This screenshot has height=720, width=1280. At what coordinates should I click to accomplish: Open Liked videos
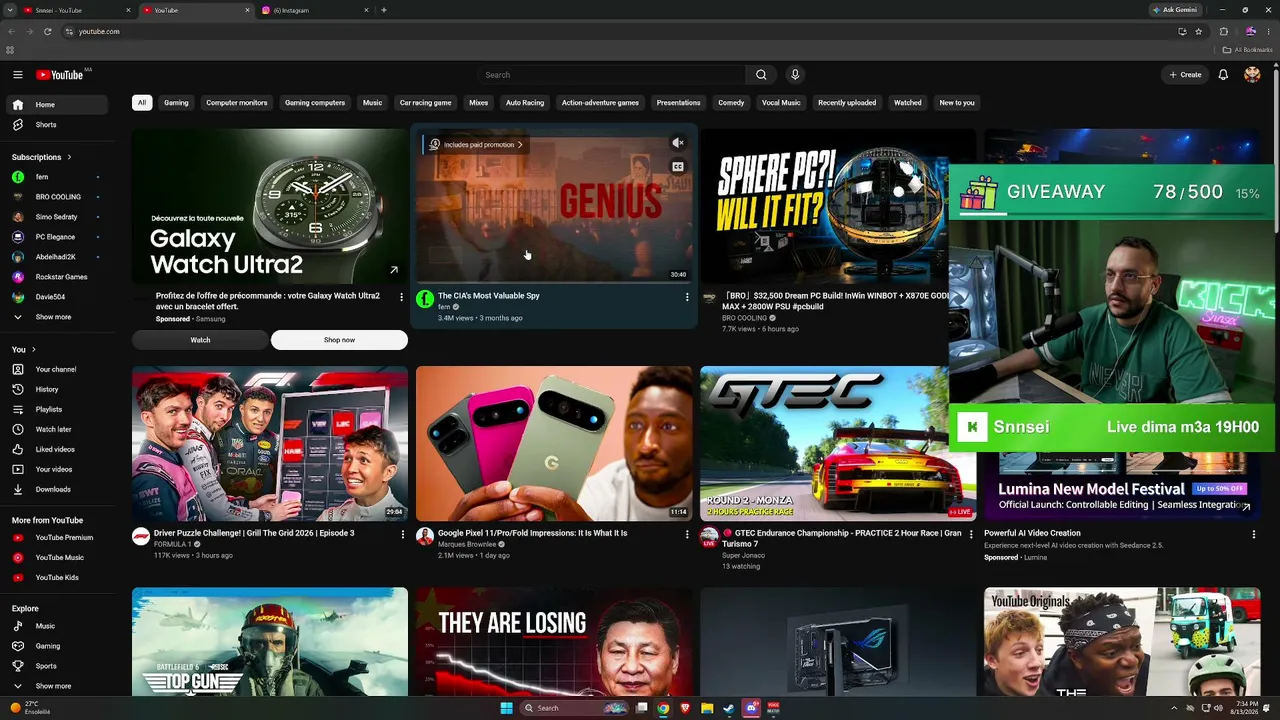[x=58, y=449]
